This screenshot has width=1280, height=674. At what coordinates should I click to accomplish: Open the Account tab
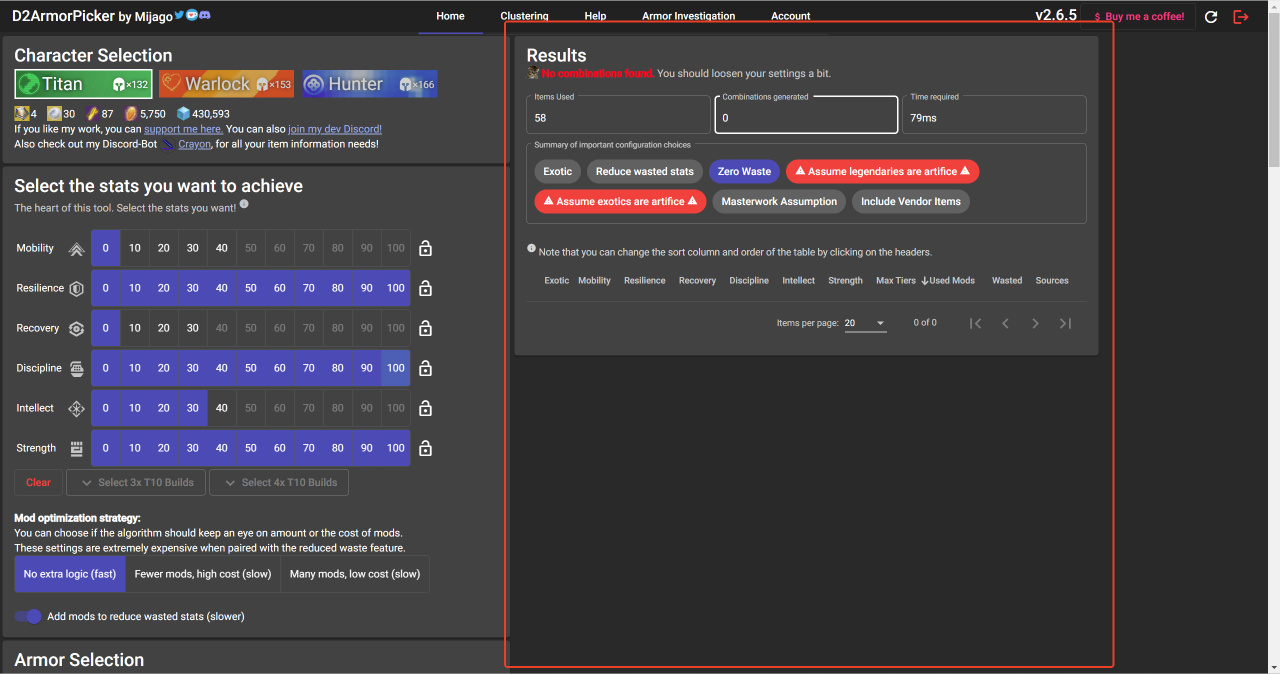[791, 17]
